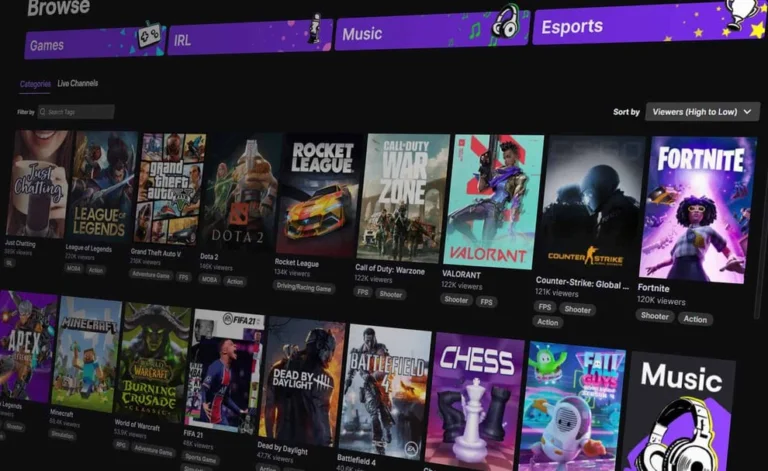Open the Dead by Daylight cover

click(x=301, y=381)
